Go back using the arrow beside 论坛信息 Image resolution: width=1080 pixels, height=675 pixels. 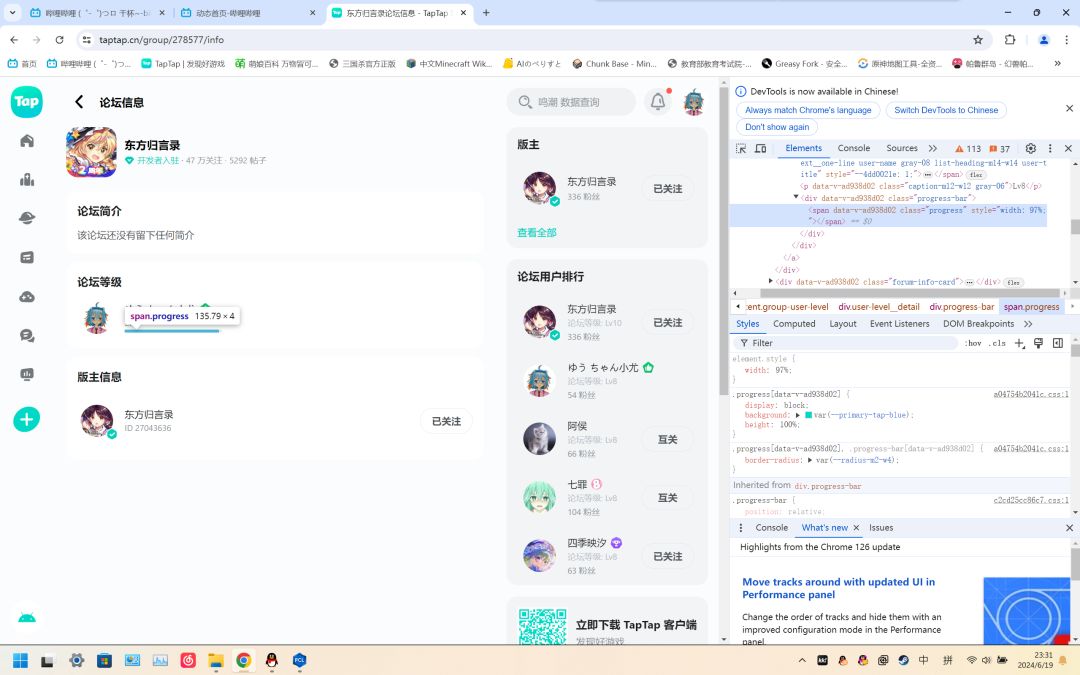[79, 102]
